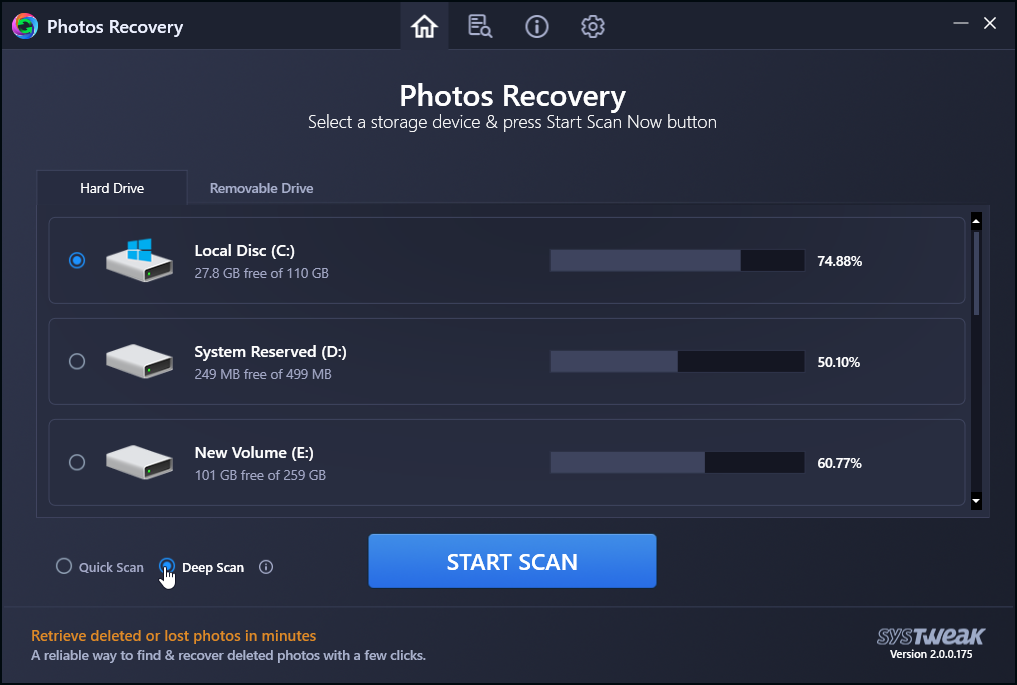This screenshot has height=685, width=1017.
Task: Open the Home screen icon
Action: [424, 26]
